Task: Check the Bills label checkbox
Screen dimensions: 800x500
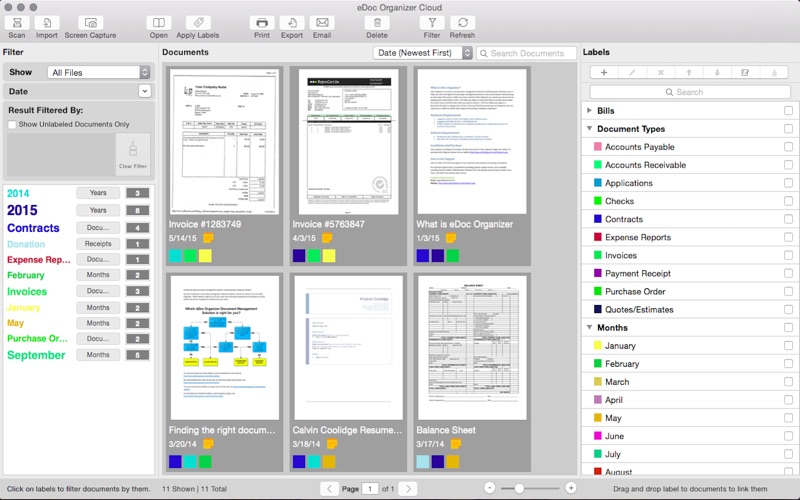Action: point(788,111)
